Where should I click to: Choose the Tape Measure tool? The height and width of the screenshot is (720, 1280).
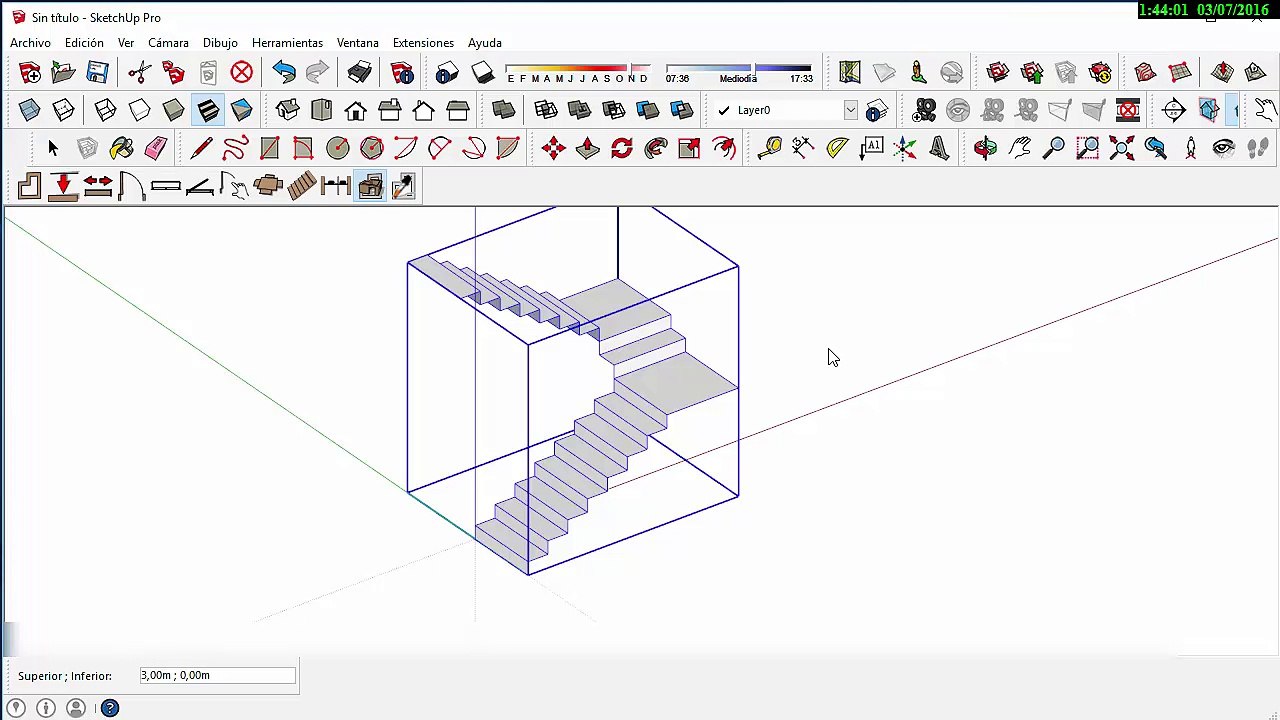point(769,148)
